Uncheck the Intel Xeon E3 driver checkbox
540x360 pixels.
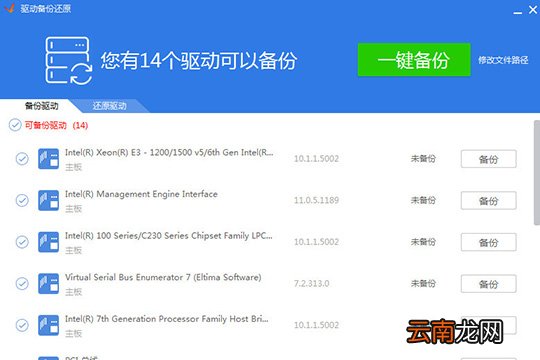tap(22, 159)
